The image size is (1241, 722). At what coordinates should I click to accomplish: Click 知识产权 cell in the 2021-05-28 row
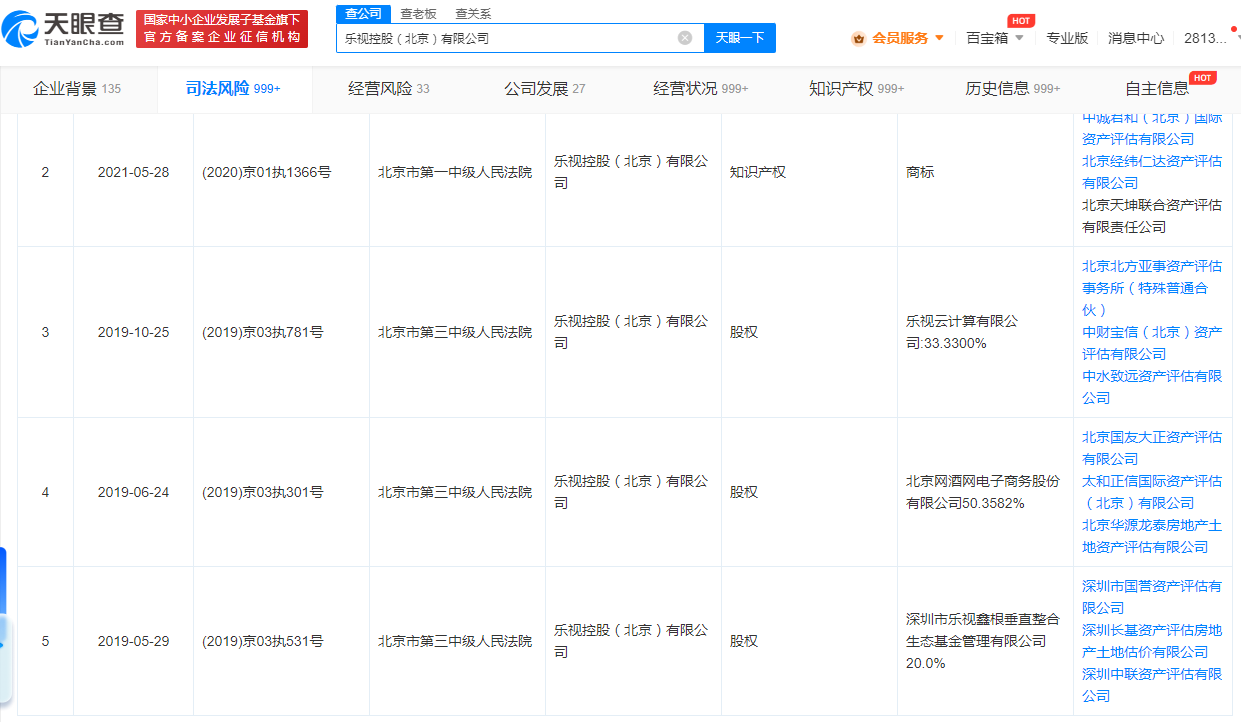click(758, 172)
